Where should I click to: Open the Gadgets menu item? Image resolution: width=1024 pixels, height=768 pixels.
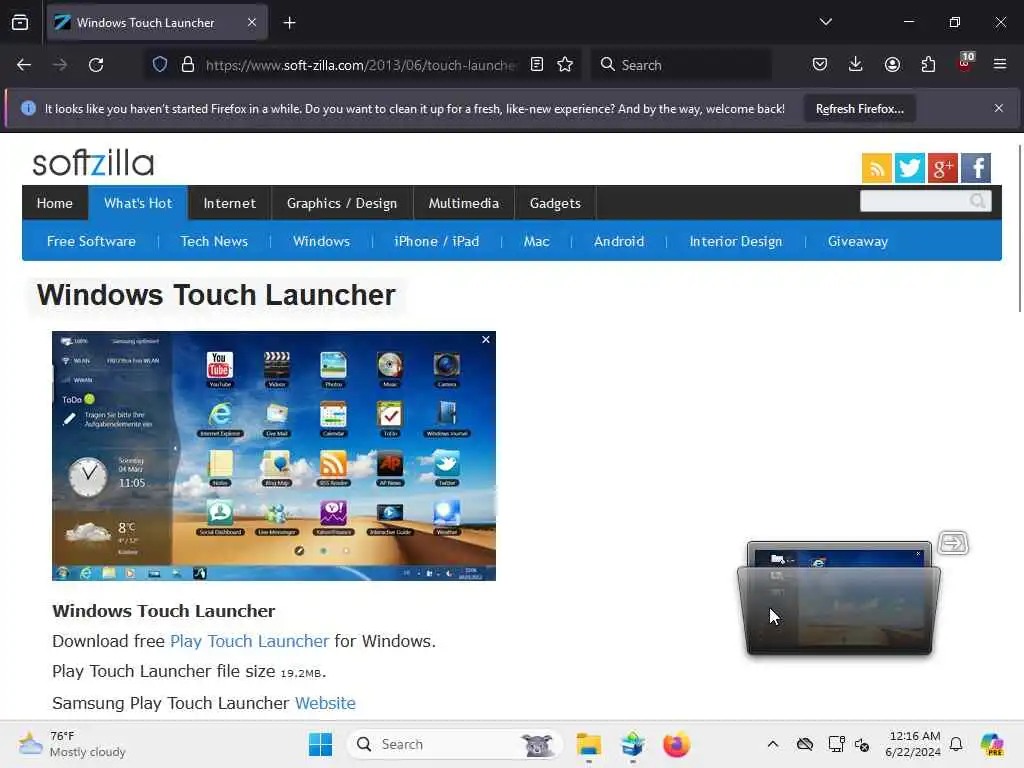tap(555, 203)
